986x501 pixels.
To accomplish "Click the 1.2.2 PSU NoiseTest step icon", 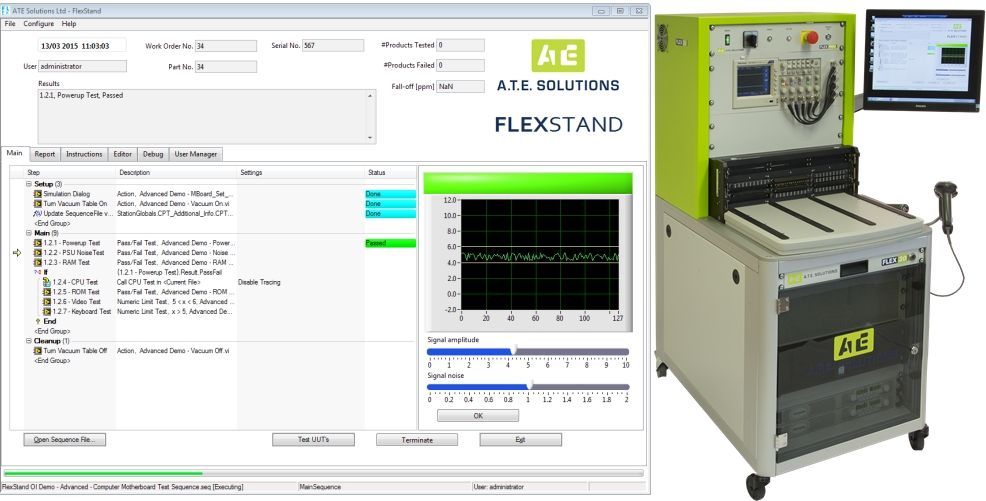I will click(x=38, y=253).
